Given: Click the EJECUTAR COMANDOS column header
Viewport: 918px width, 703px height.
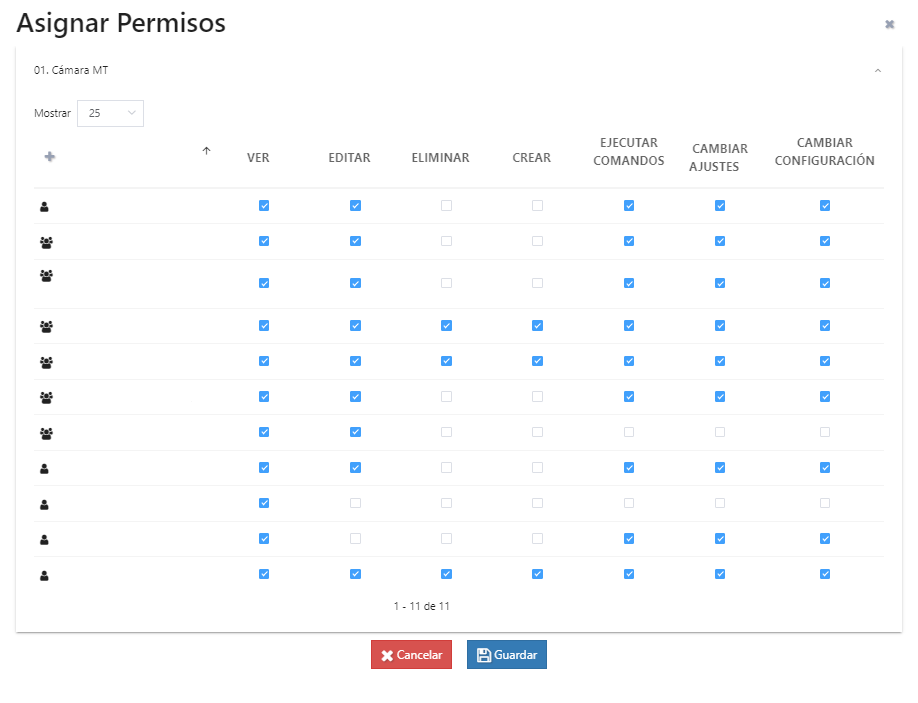Looking at the screenshot, I should (628, 152).
